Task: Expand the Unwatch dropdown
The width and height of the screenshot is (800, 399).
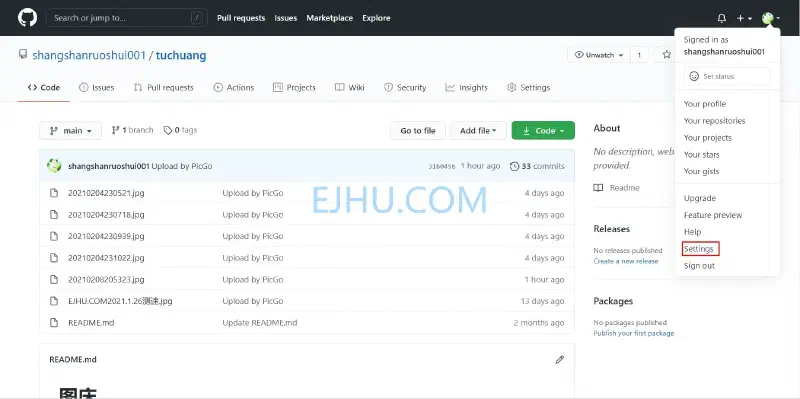Action: pos(599,55)
